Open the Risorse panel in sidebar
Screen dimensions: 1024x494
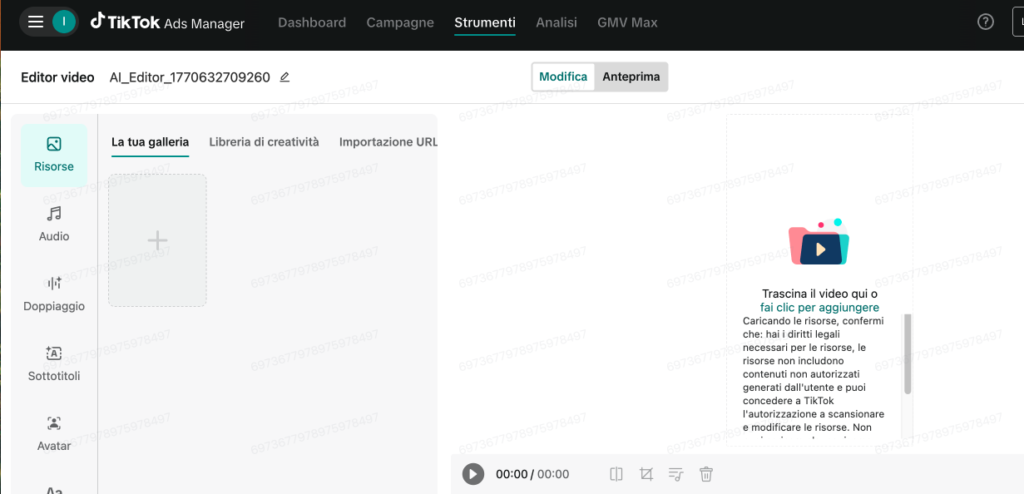[x=54, y=154]
